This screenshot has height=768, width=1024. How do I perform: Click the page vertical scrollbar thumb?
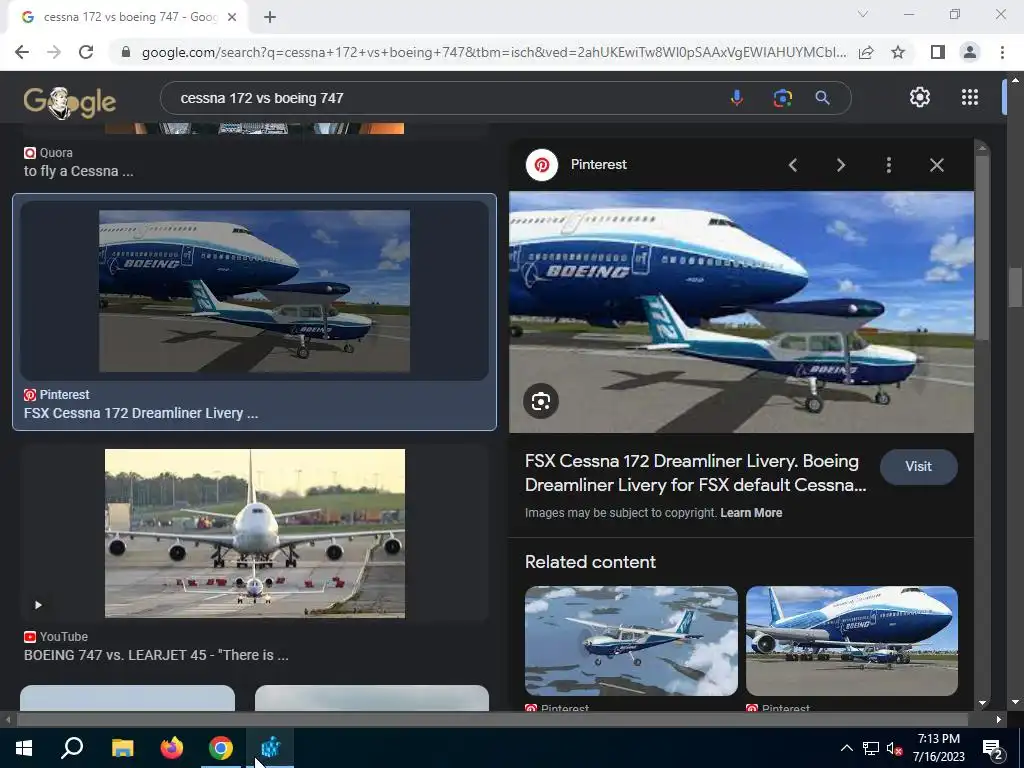pos(1015,286)
